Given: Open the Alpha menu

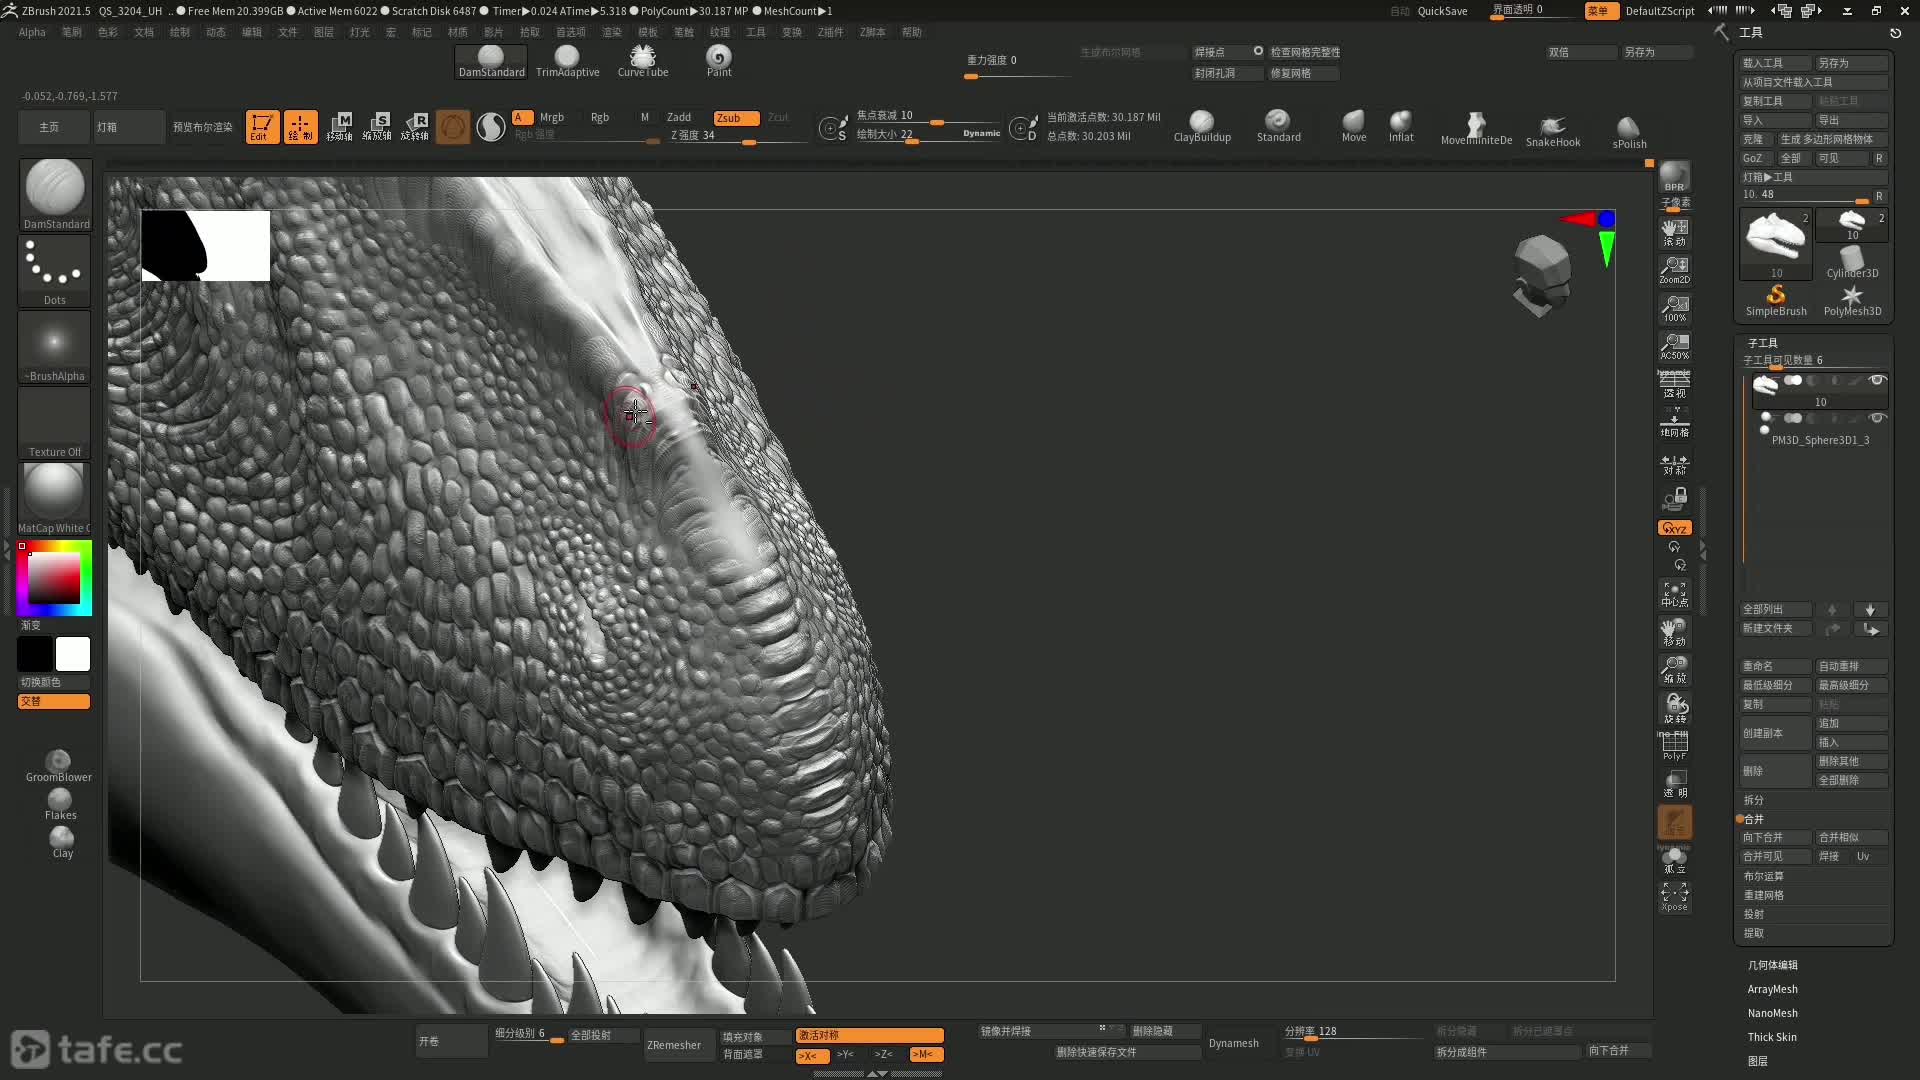Looking at the screenshot, I should 32,32.
